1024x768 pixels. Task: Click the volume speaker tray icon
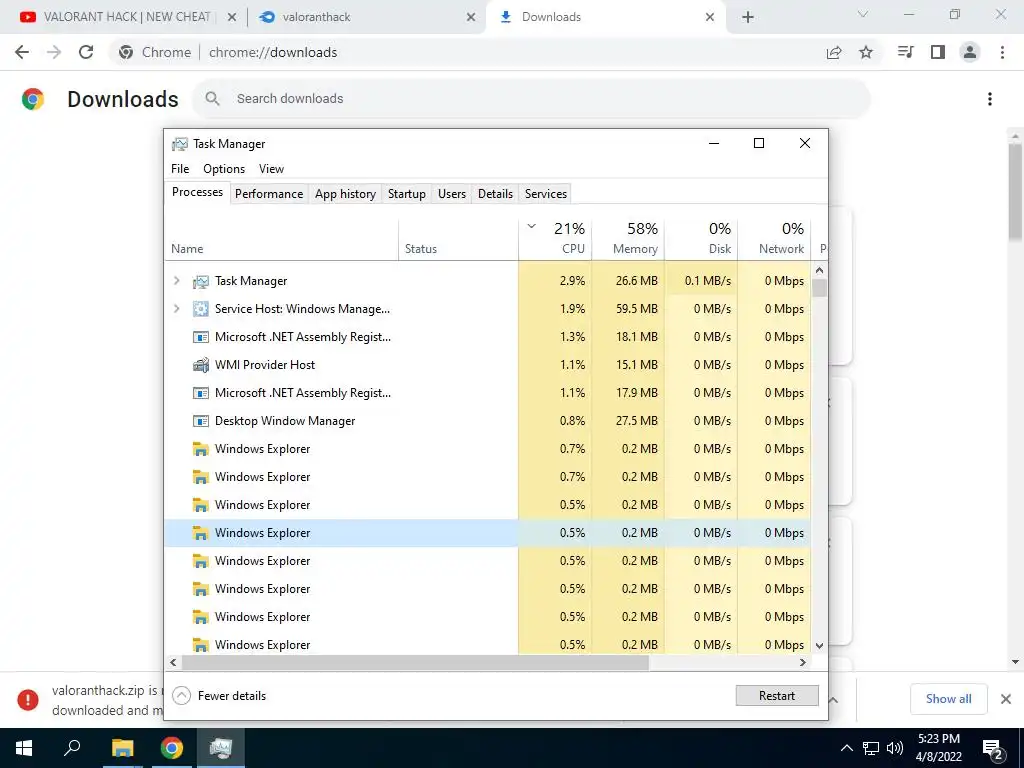pyautogui.click(x=895, y=748)
